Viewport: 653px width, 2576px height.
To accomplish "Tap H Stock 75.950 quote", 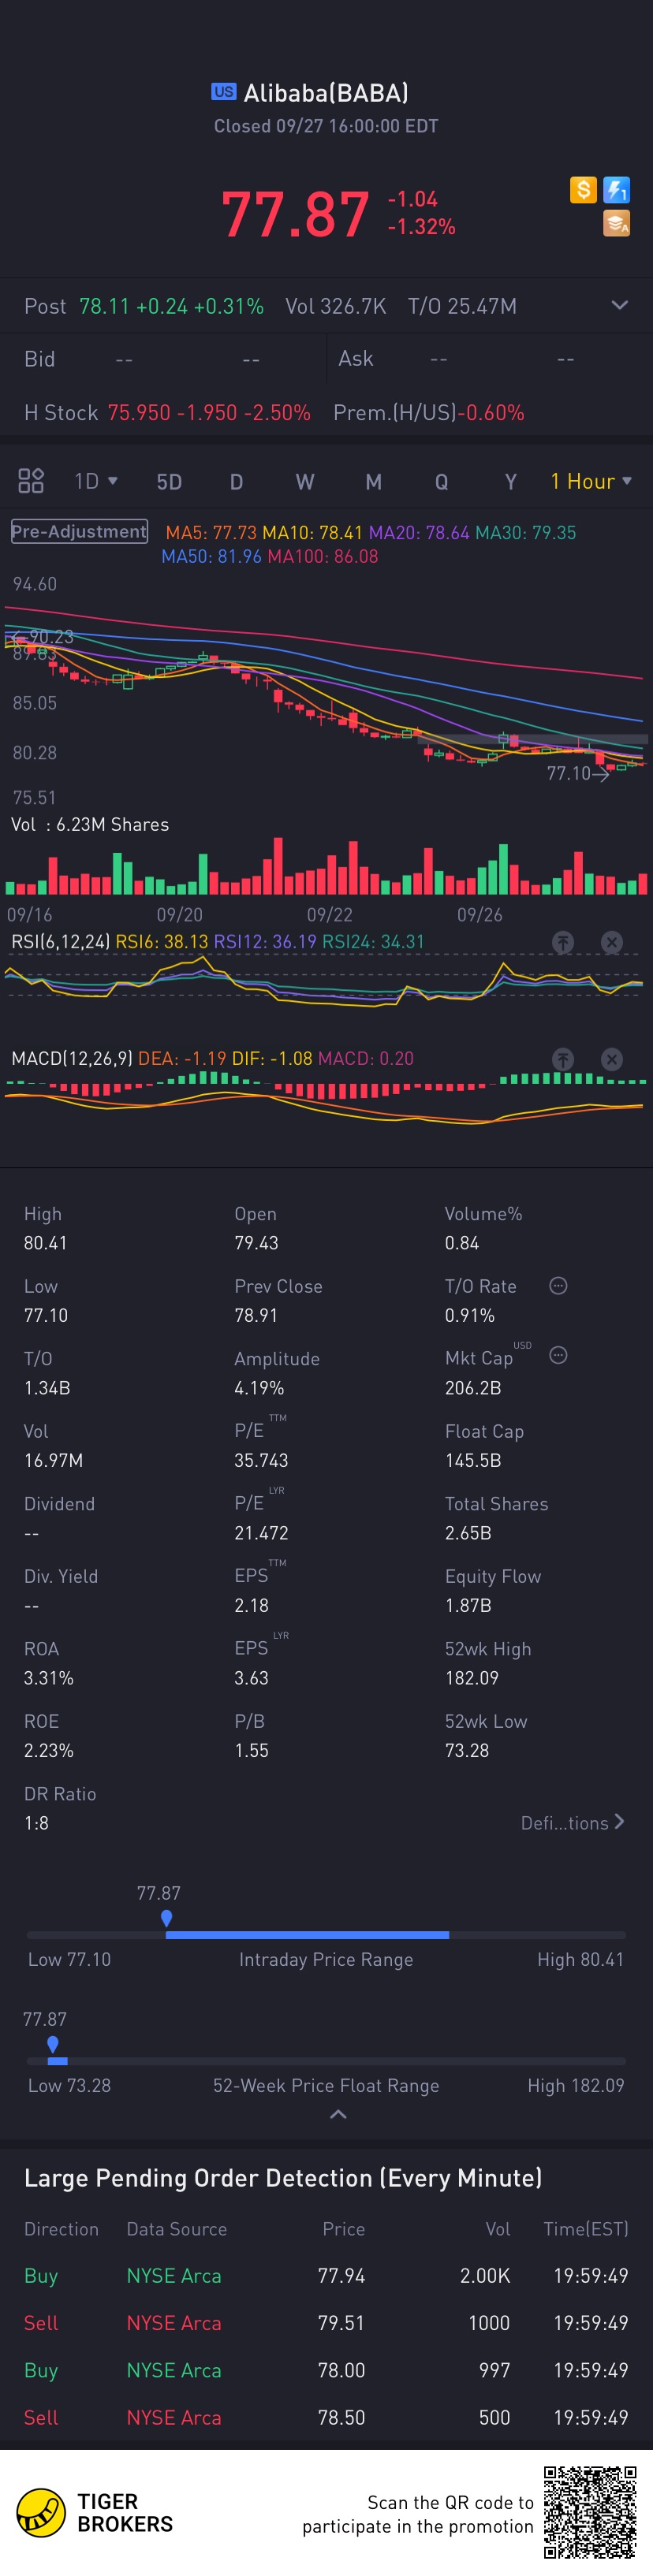I will coord(167,413).
